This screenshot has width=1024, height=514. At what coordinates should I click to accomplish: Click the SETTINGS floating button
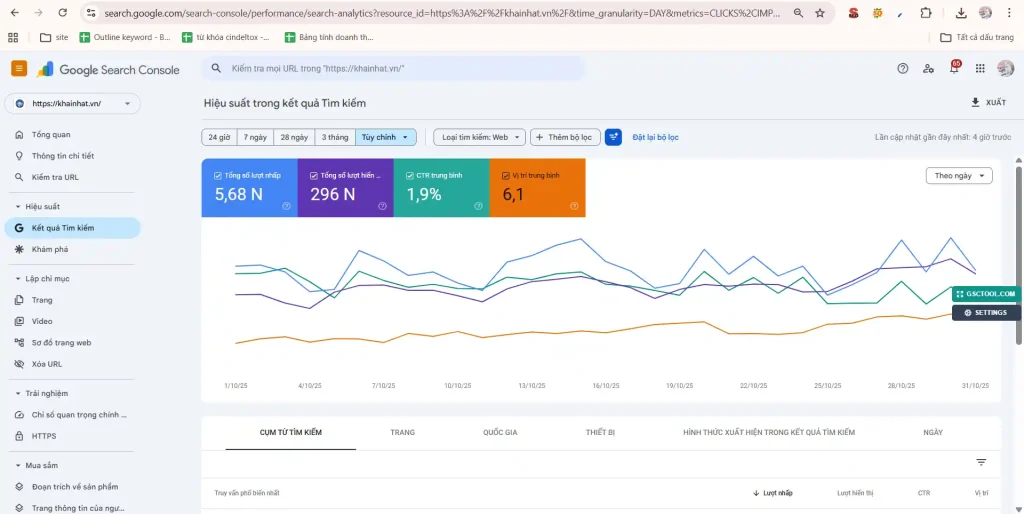pyautogui.click(x=986, y=313)
